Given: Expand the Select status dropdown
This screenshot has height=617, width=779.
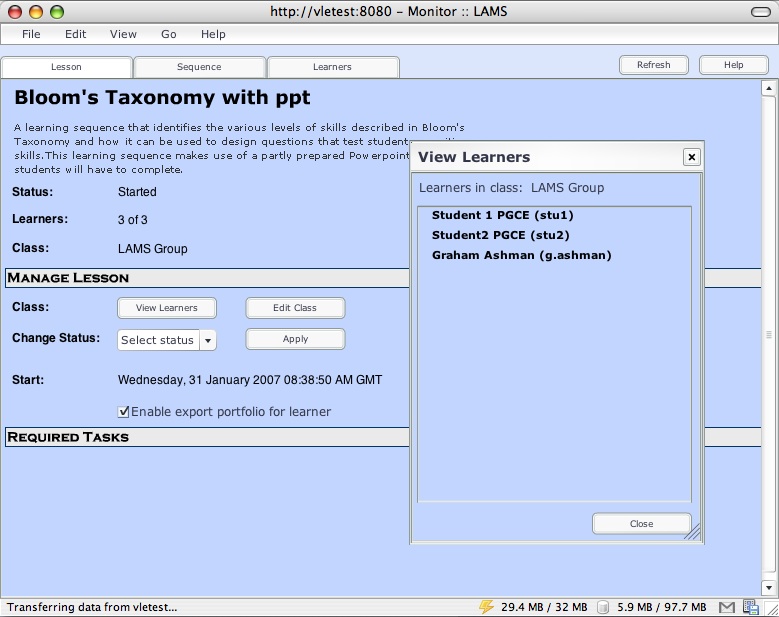Looking at the screenshot, I should point(208,340).
